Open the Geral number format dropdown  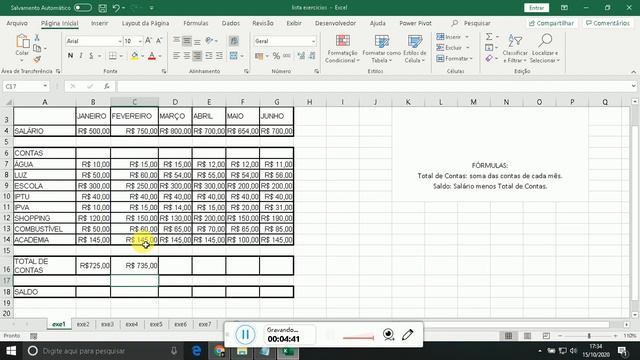tap(313, 41)
